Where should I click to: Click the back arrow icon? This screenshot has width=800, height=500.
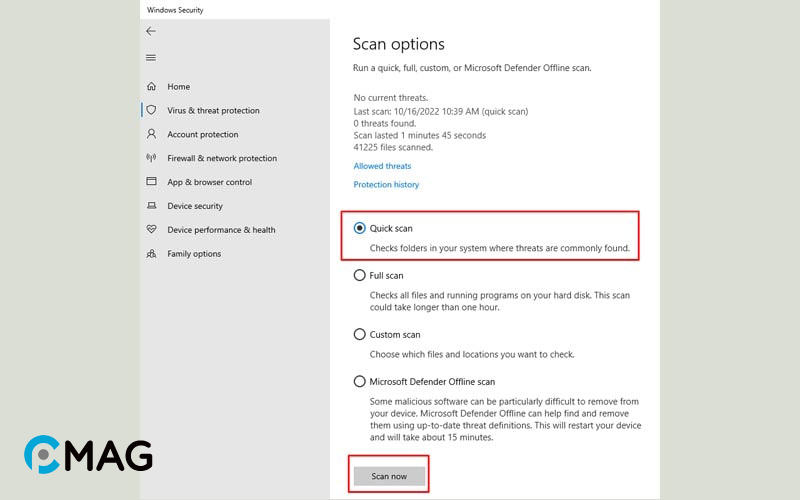(151, 31)
